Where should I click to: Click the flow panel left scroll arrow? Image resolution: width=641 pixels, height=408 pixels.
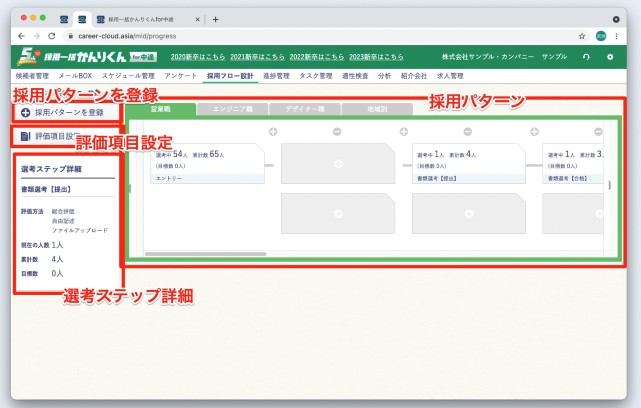pyautogui.click(x=130, y=188)
